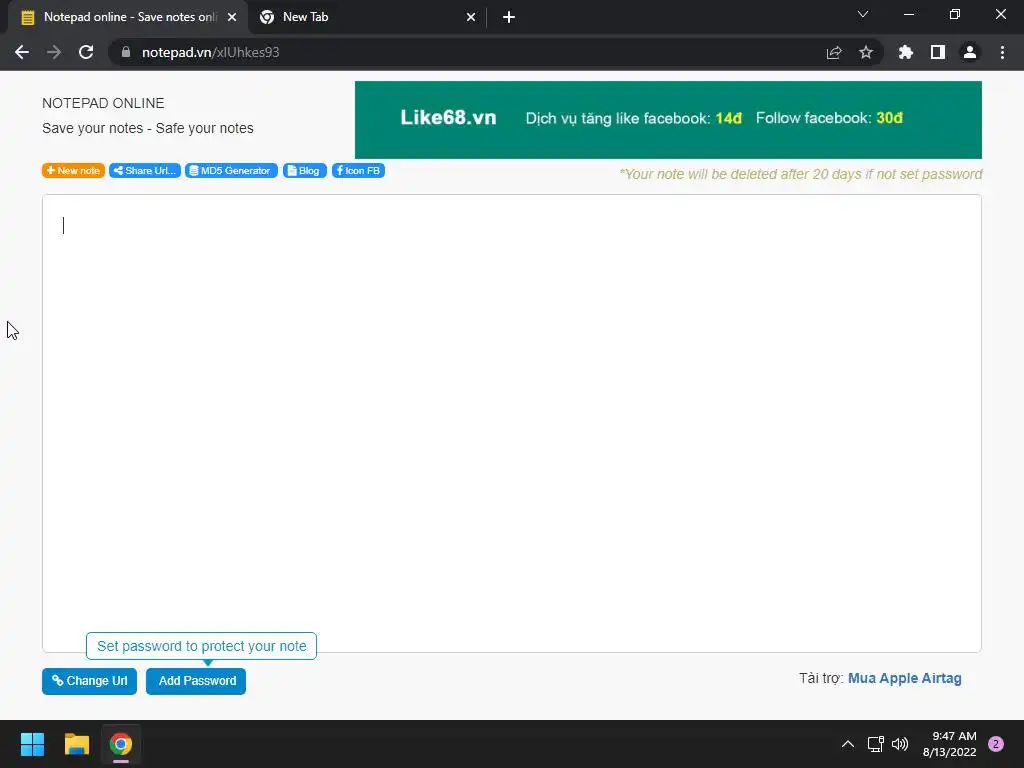Viewport: 1024px width, 768px height.
Task: Expand the tab search chevron
Action: tap(863, 14)
